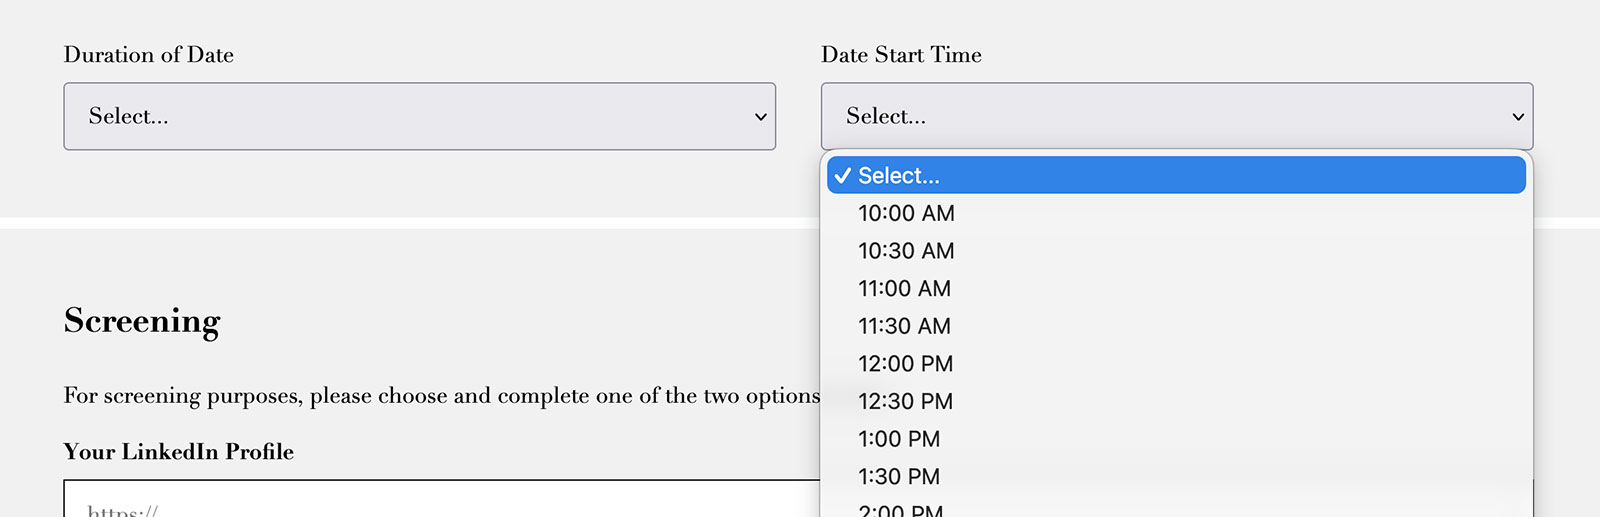
Task: Pick 12:00 PM from time list
Action: click(905, 364)
